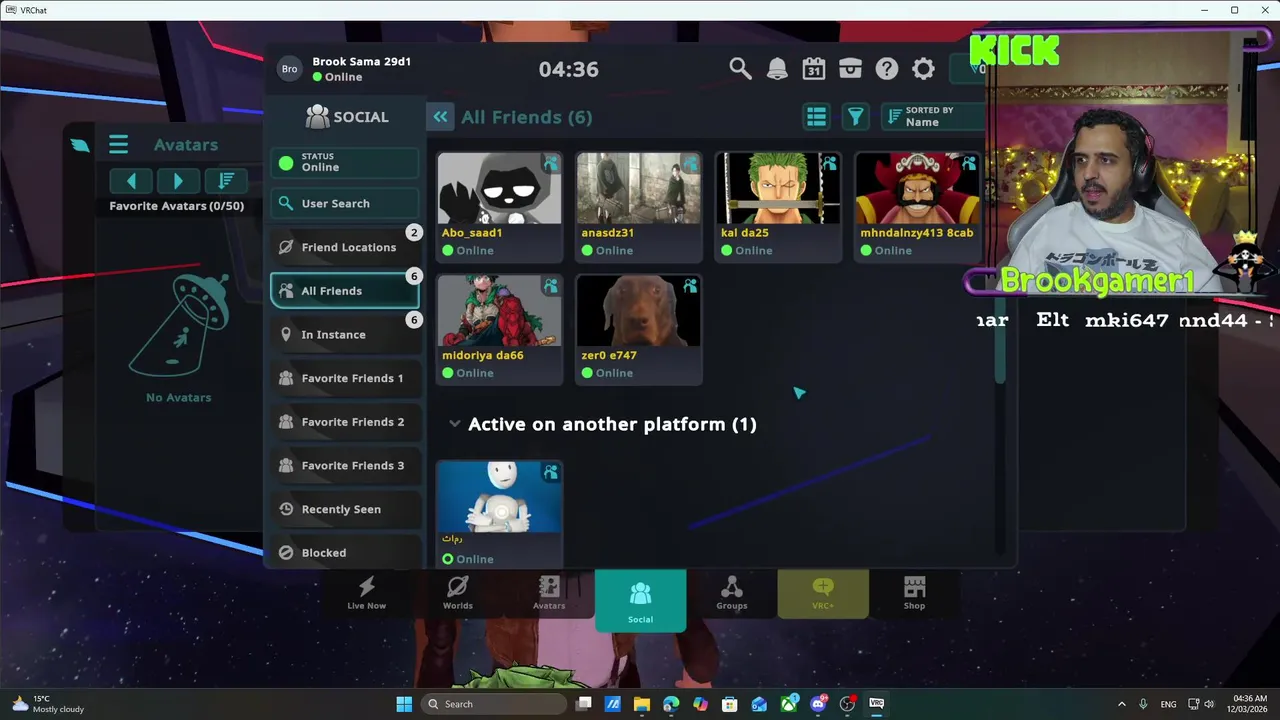Select Favorite Friends 3 category
This screenshot has height=720, width=1280.
(x=345, y=465)
